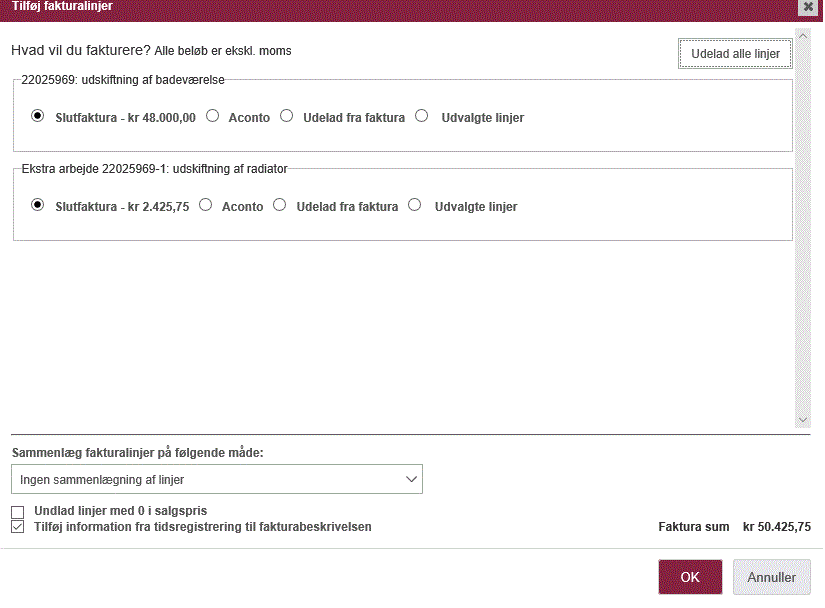Screen dimensions: 825x608
Task: Open the Ingen sammenlægning af linjer dropdown
Action: (217, 479)
